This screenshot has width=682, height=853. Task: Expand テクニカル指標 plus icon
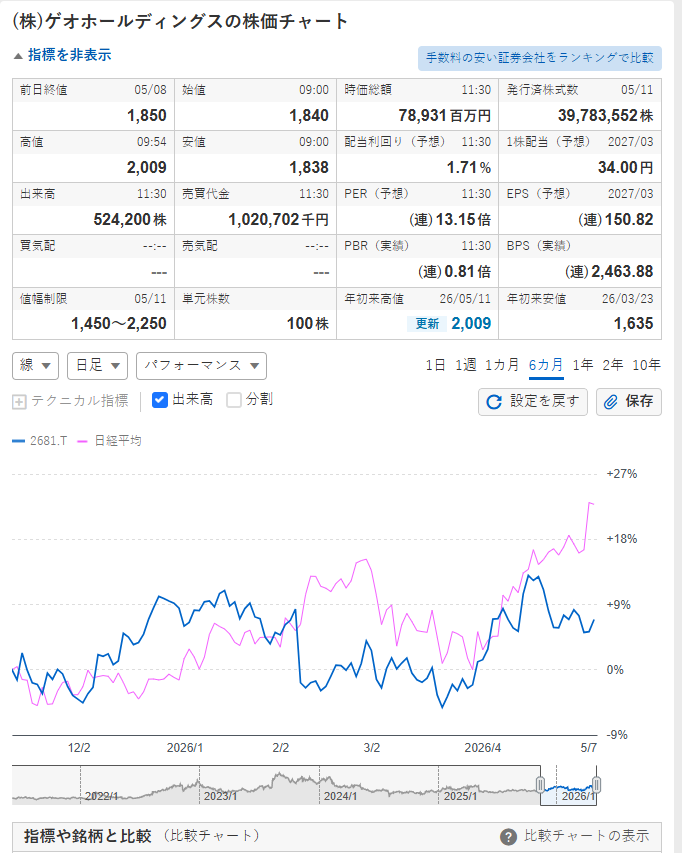point(19,402)
